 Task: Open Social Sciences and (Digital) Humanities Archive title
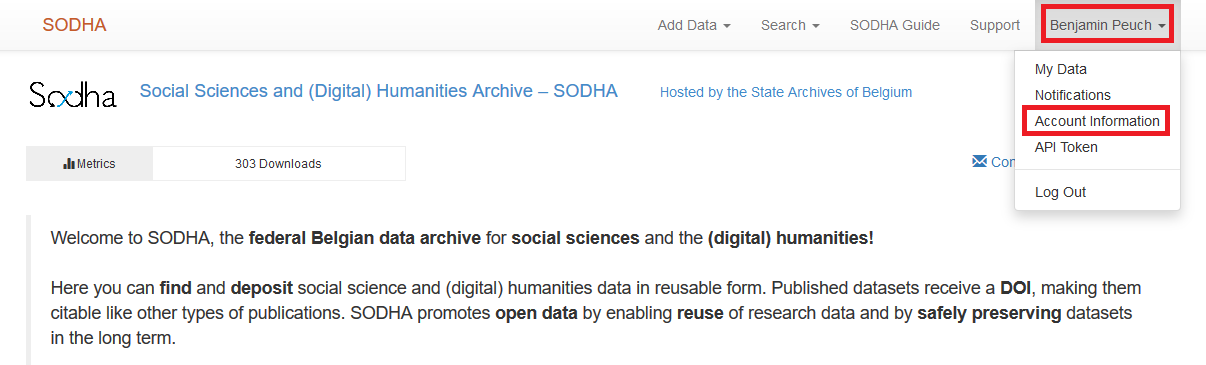pyautogui.click(x=378, y=91)
